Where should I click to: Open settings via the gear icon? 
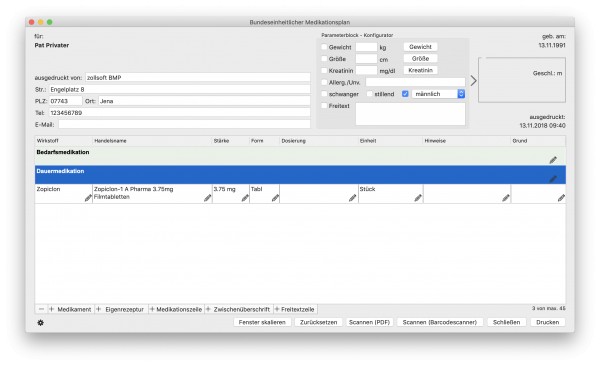pos(40,323)
